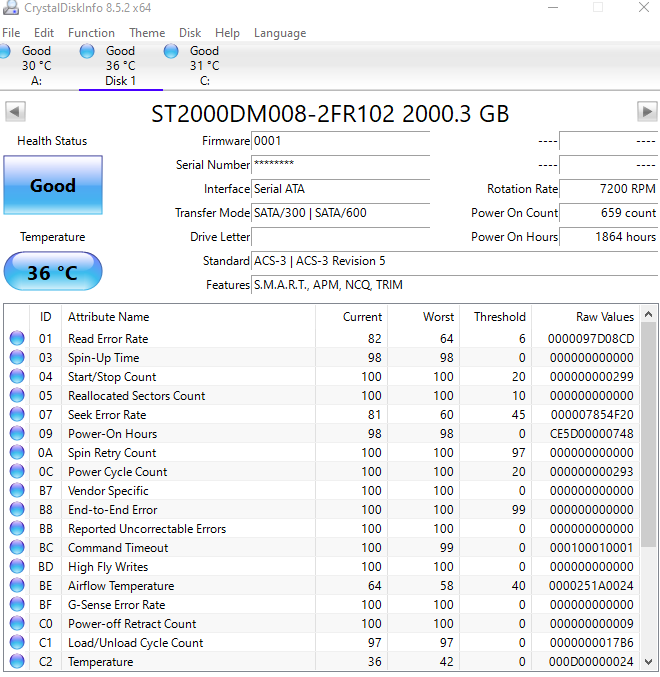Click status icon for Command Timeout

17,547
